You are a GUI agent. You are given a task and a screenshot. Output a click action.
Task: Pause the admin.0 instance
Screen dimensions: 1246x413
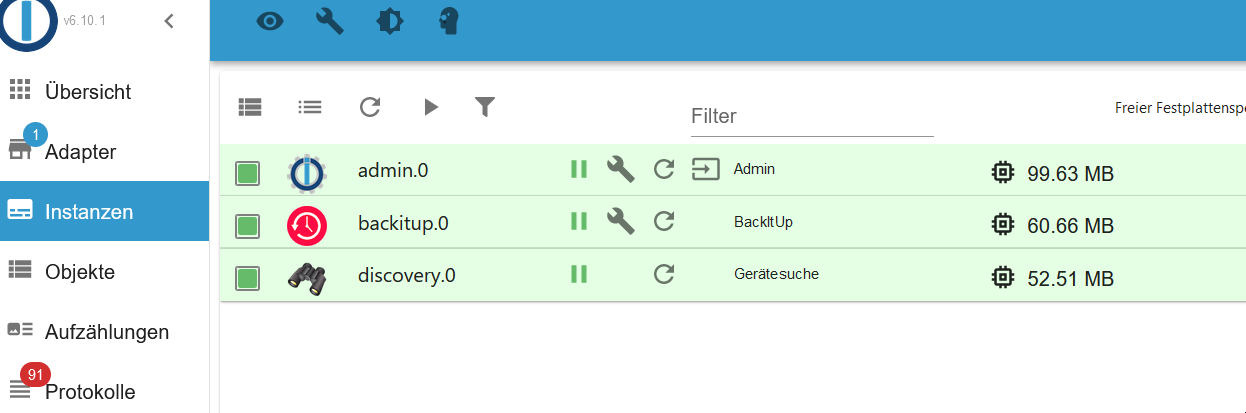pos(578,170)
